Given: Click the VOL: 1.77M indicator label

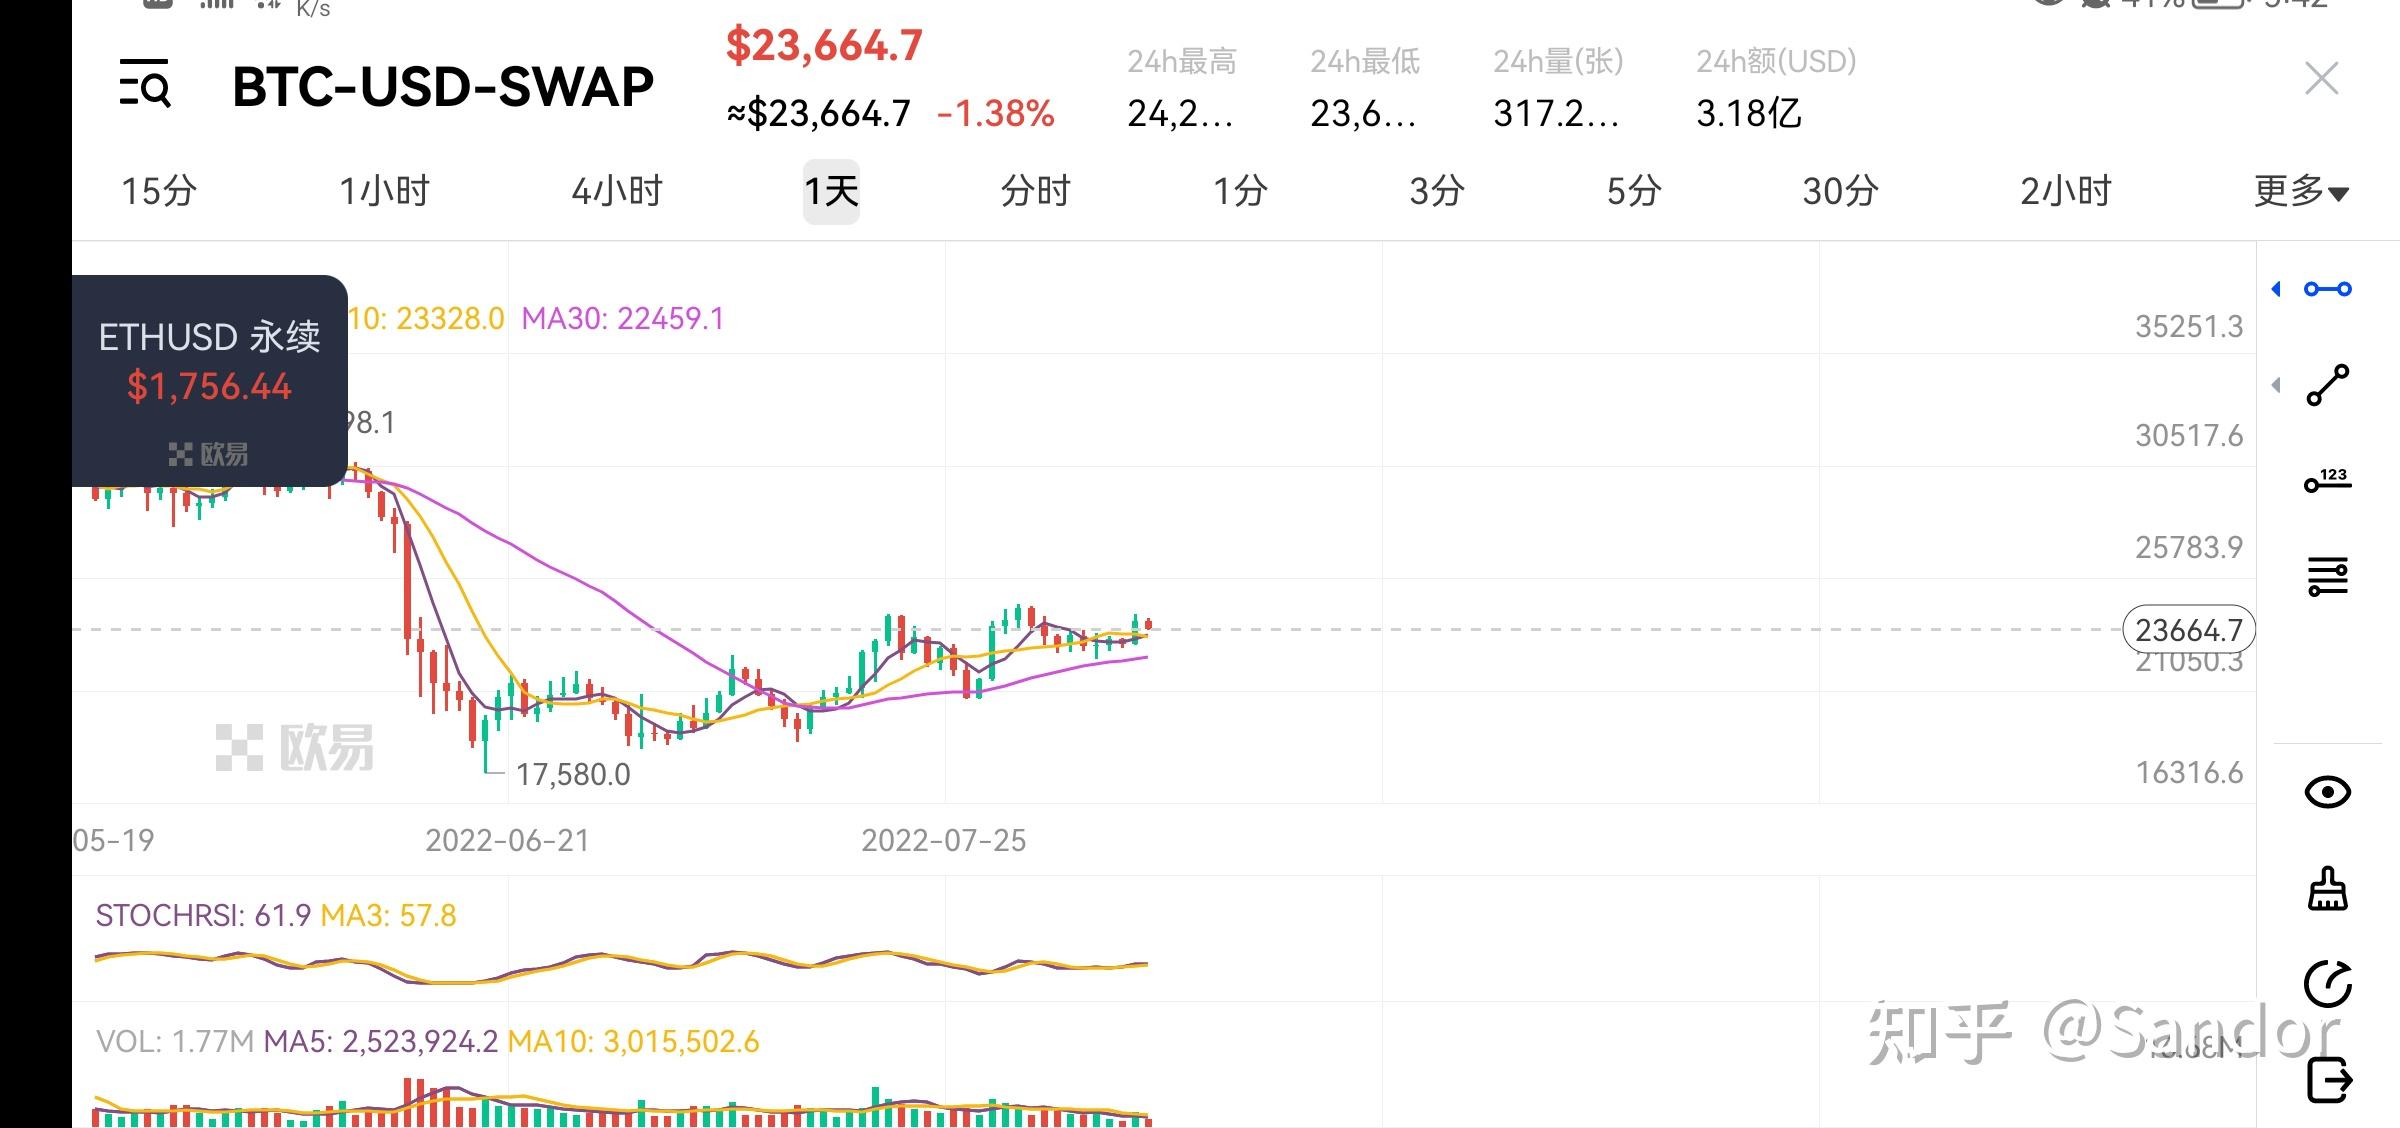Looking at the screenshot, I should pos(175,1042).
